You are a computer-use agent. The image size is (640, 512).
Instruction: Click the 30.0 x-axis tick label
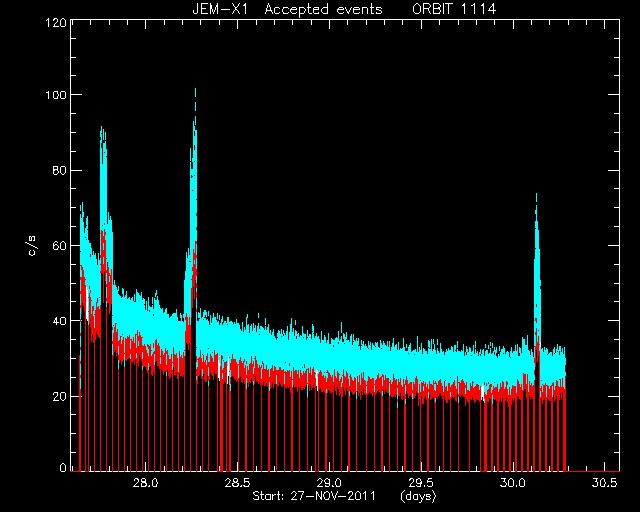[513, 483]
